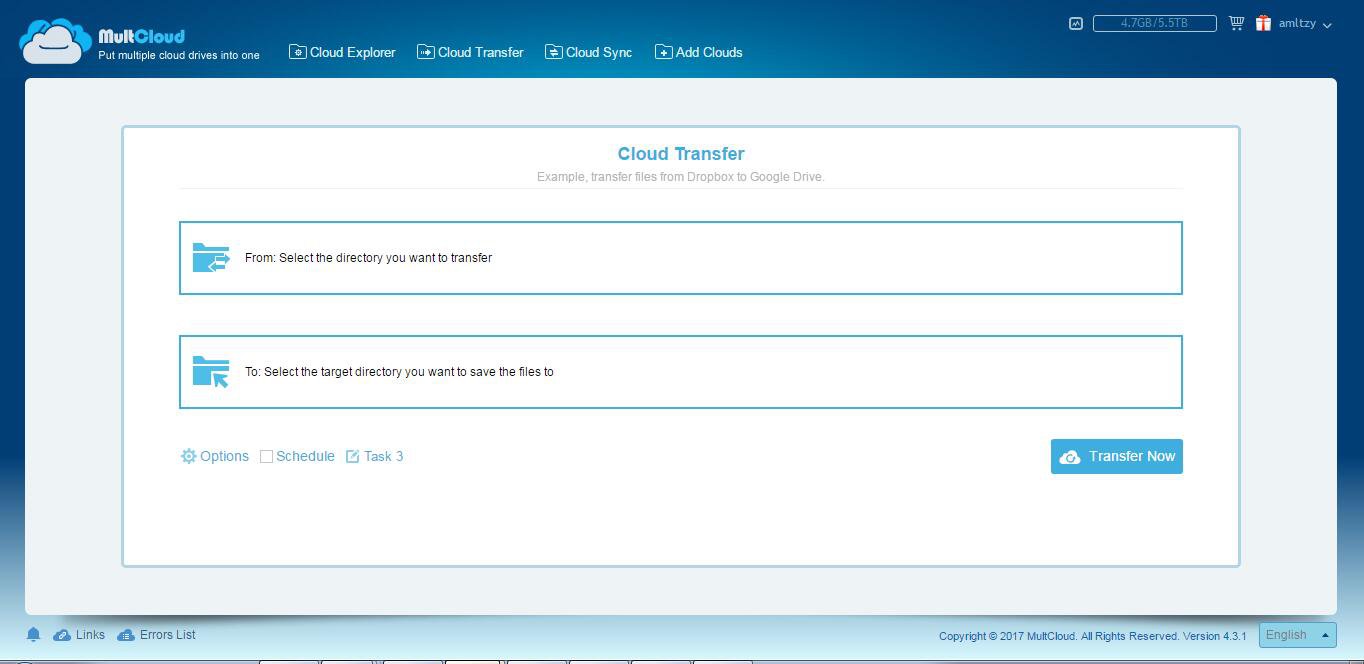Viewport: 1364px width, 664px height.
Task: Click the MultCloud brand name text
Action: [x=141, y=37]
